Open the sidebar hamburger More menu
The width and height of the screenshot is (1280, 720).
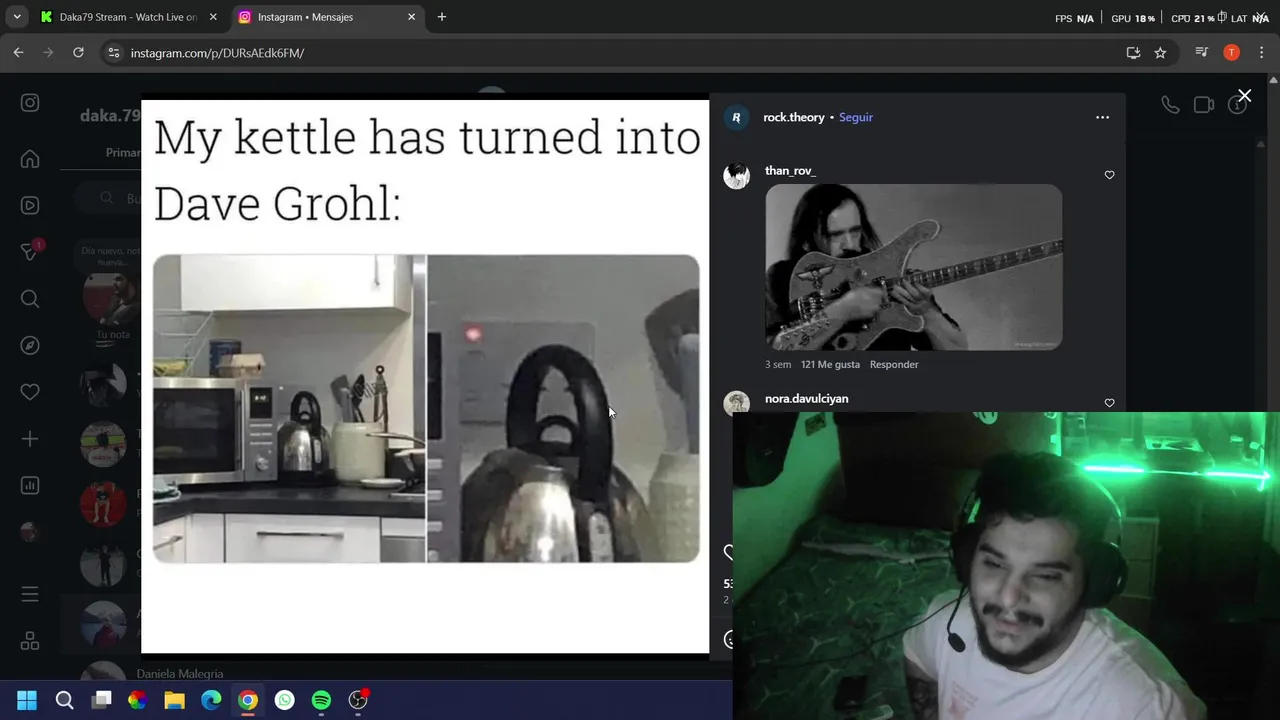tap(30, 594)
